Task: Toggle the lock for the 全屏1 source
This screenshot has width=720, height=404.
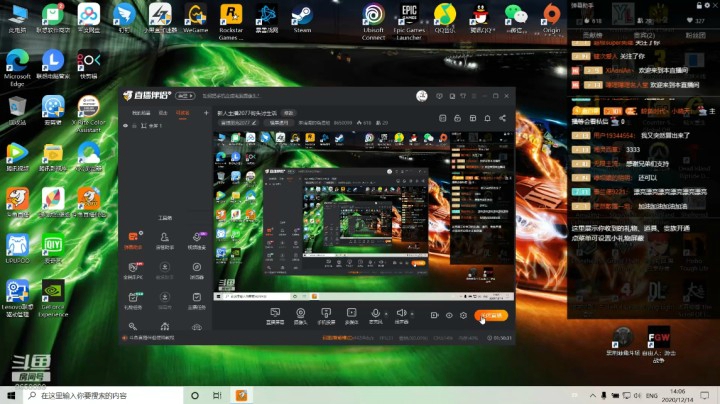Action: click(135, 126)
